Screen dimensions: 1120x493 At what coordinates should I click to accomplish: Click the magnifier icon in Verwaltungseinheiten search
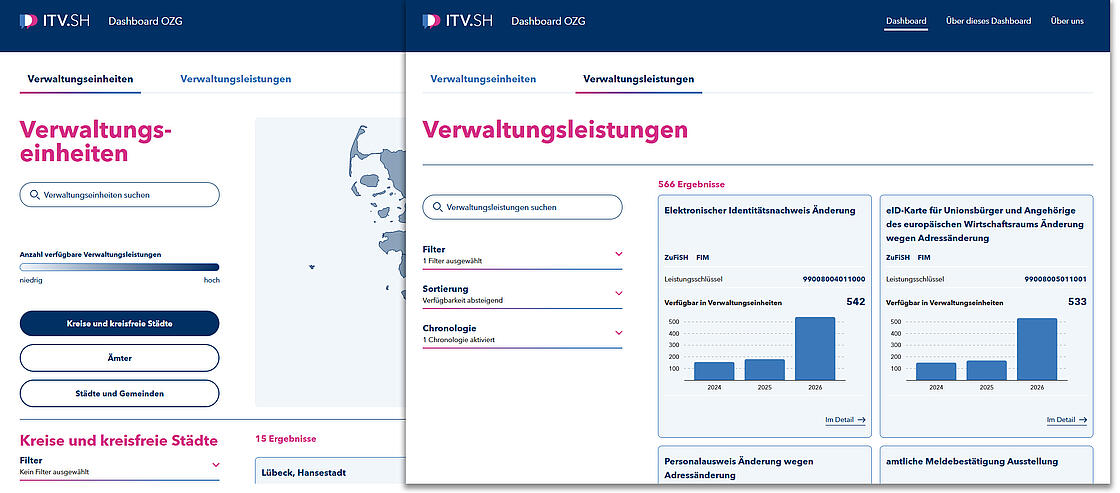click(34, 194)
